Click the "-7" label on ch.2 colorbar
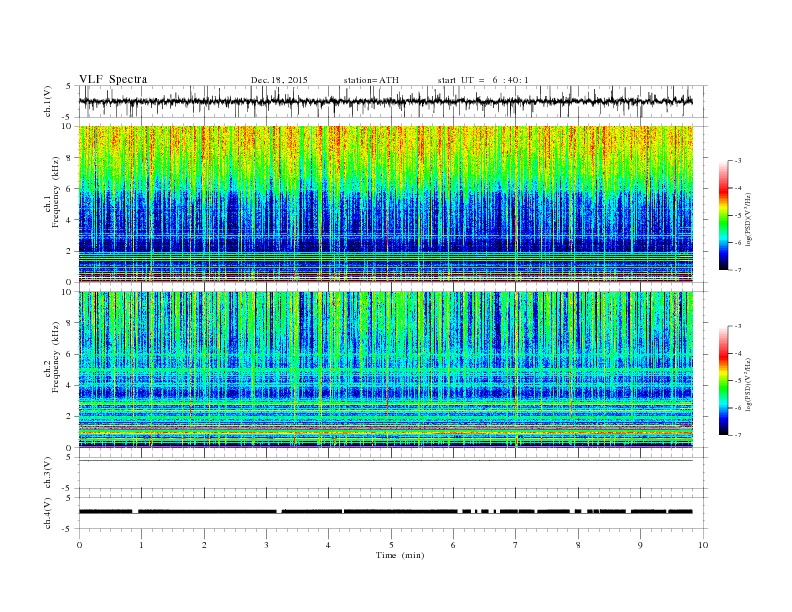The height and width of the screenshot is (612, 792). tap(737, 435)
